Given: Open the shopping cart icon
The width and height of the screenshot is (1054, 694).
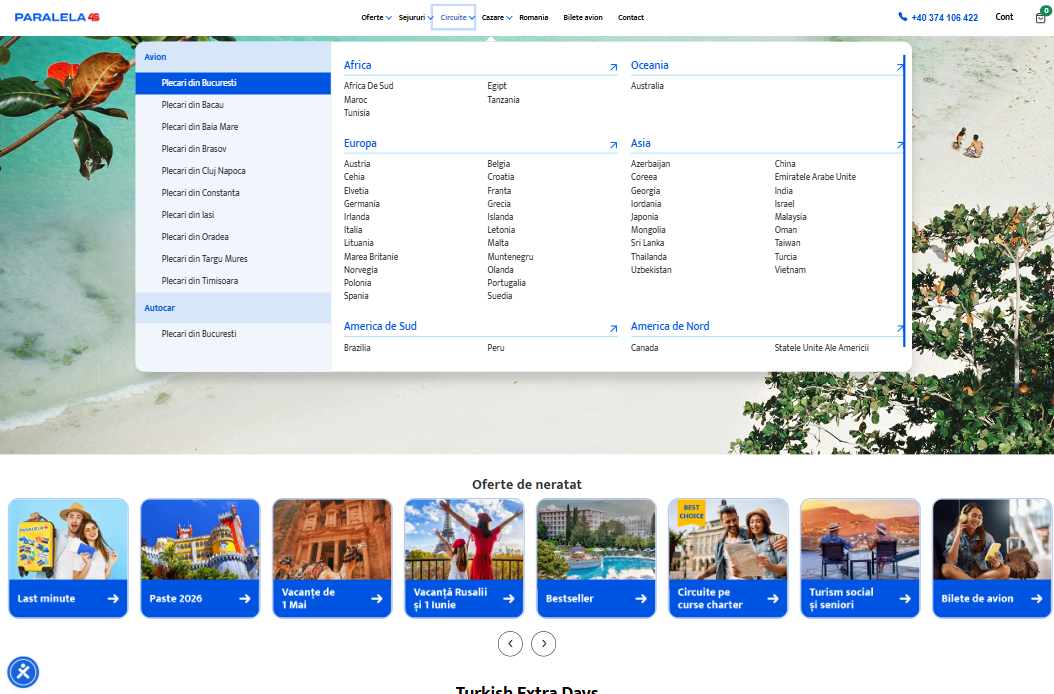Looking at the screenshot, I should click(x=1041, y=17).
